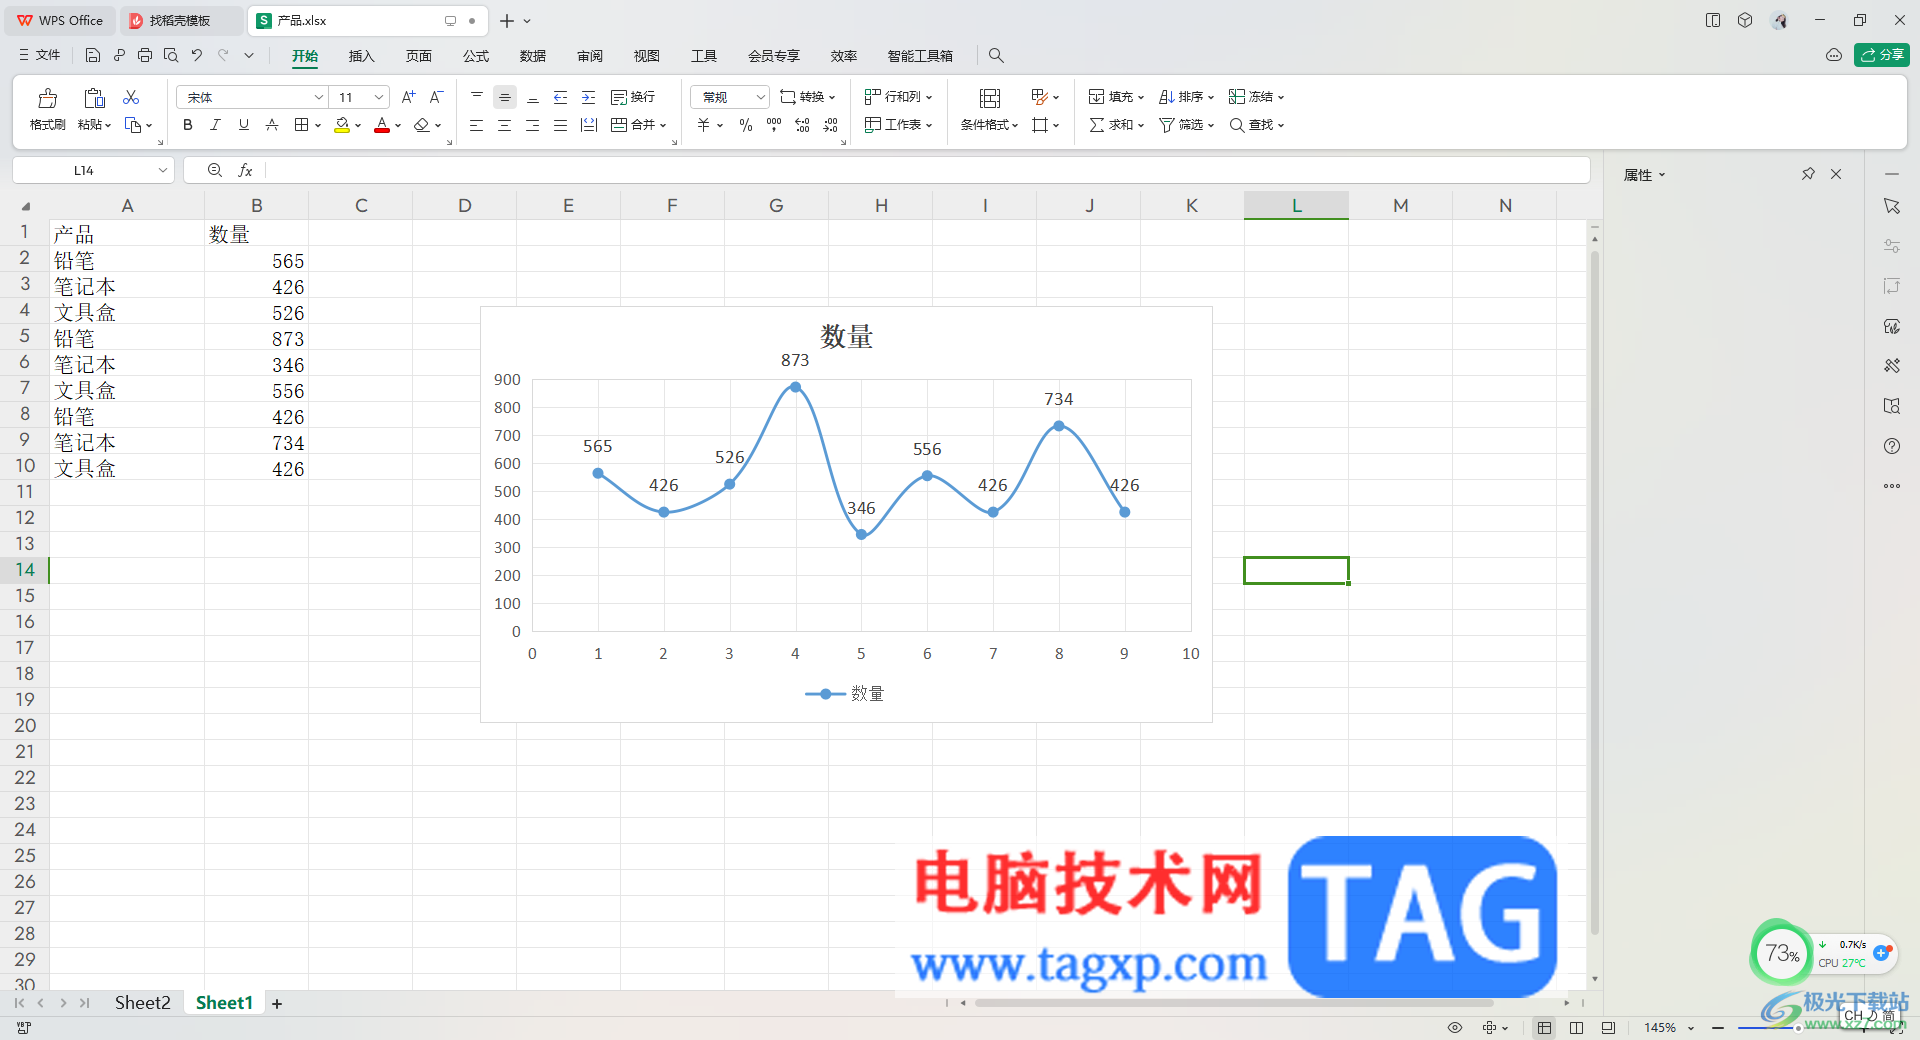Toggle Bold formatting
The width and height of the screenshot is (1920, 1040).
point(187,125)
